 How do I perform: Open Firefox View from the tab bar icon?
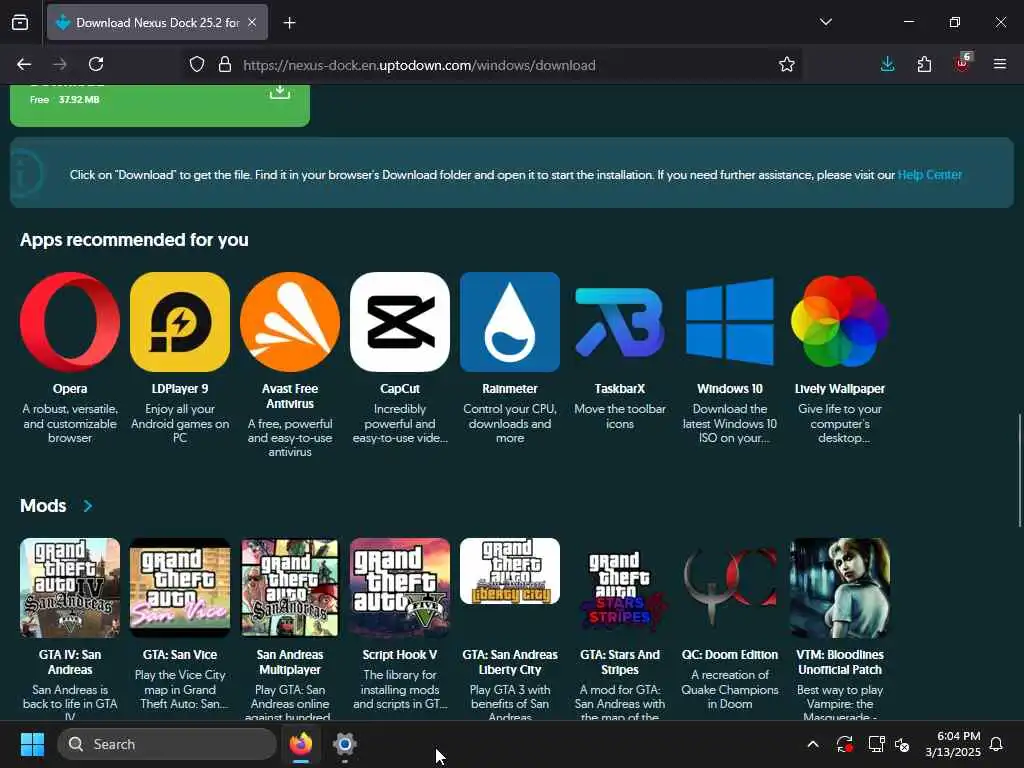(20, 22)
